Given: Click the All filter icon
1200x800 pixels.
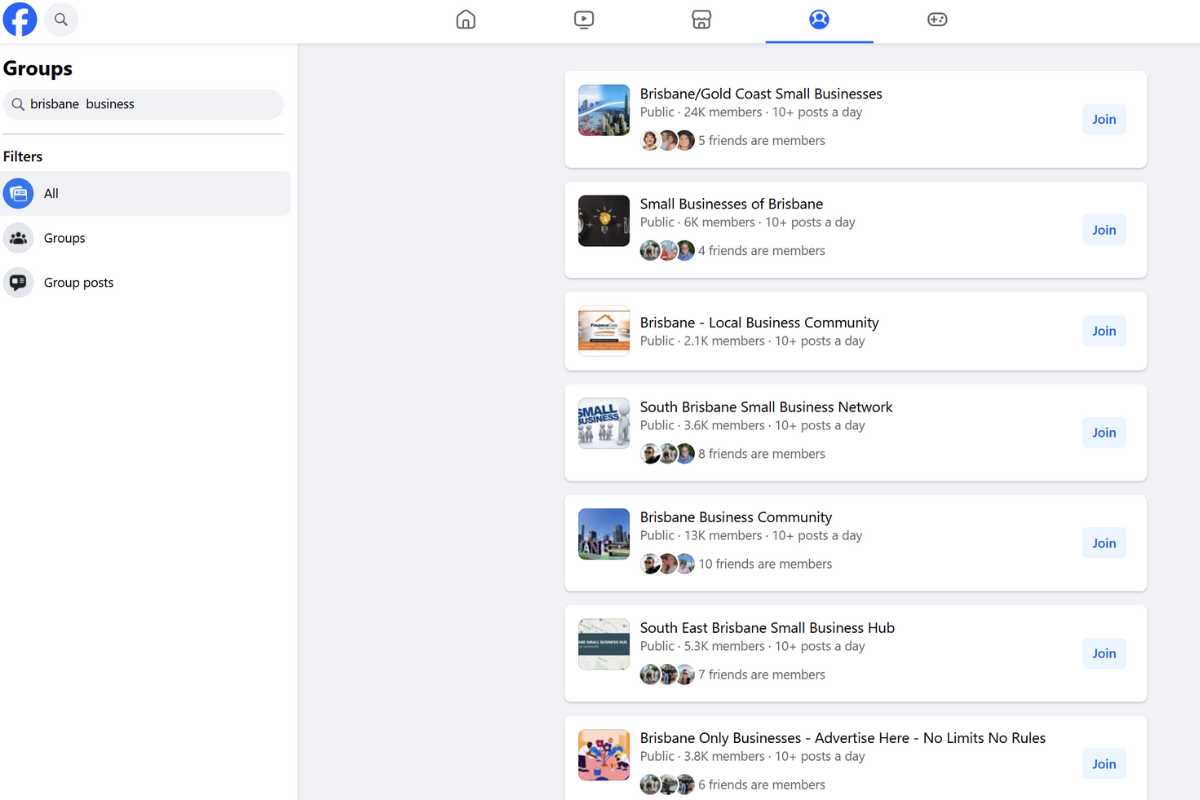Looking at the screenshot, I should click(18, 193).
